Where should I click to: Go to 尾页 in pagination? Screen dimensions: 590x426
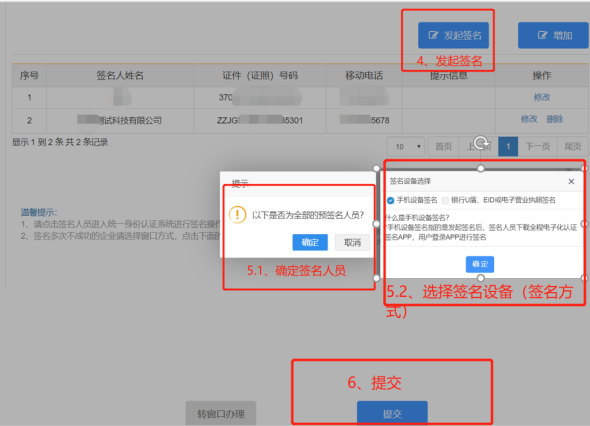coord(573,146)
